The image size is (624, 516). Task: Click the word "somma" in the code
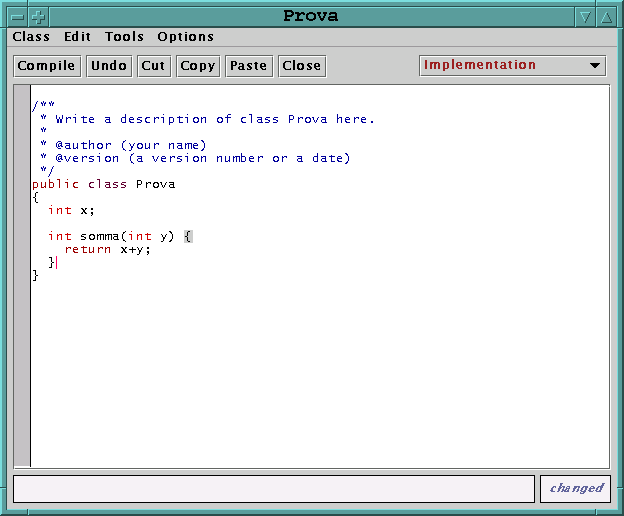pyautogui.click(x=100, y=237)
